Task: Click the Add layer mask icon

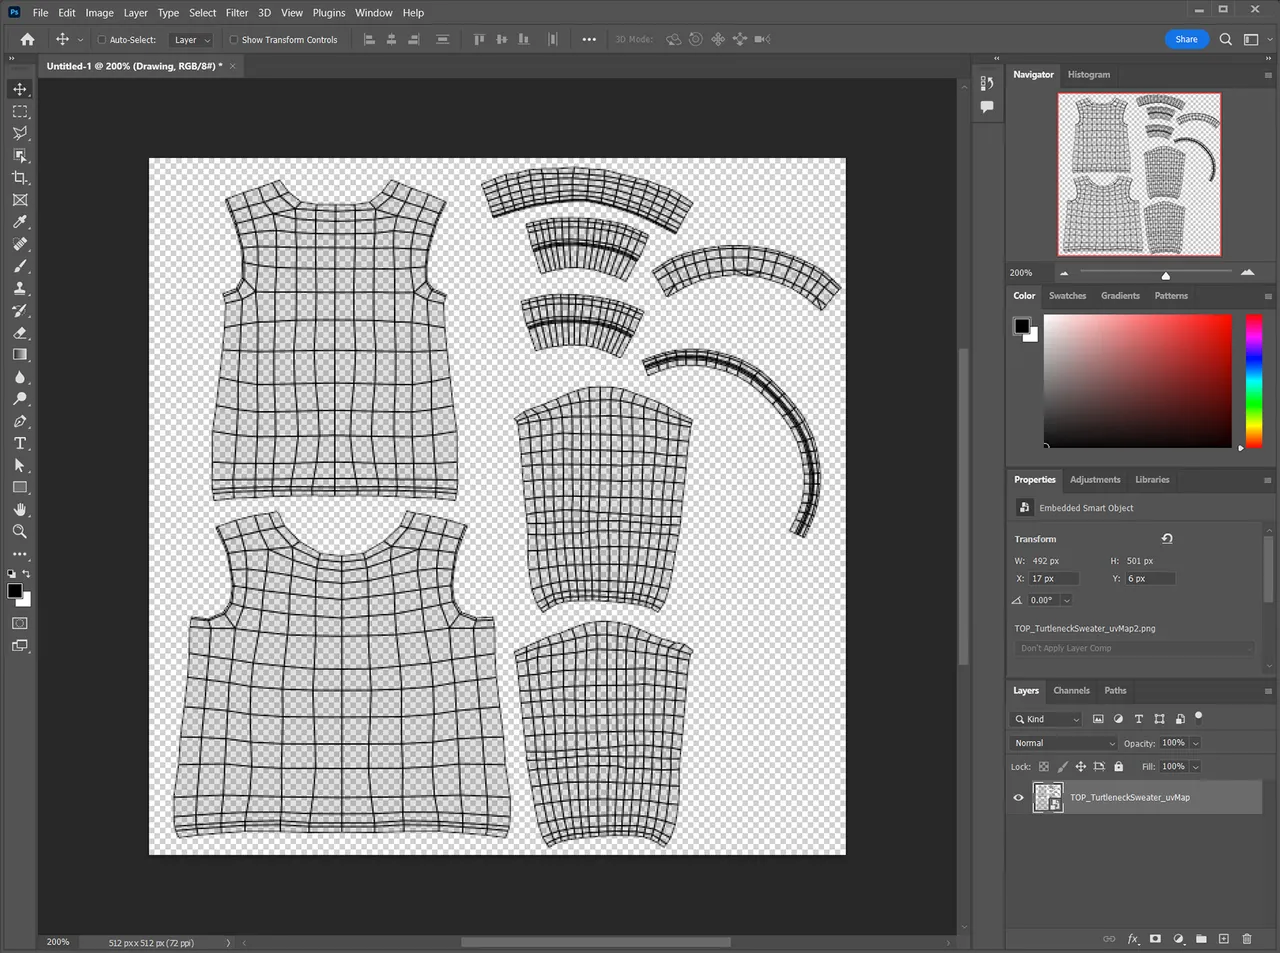Action: (x=1155, y=939)
